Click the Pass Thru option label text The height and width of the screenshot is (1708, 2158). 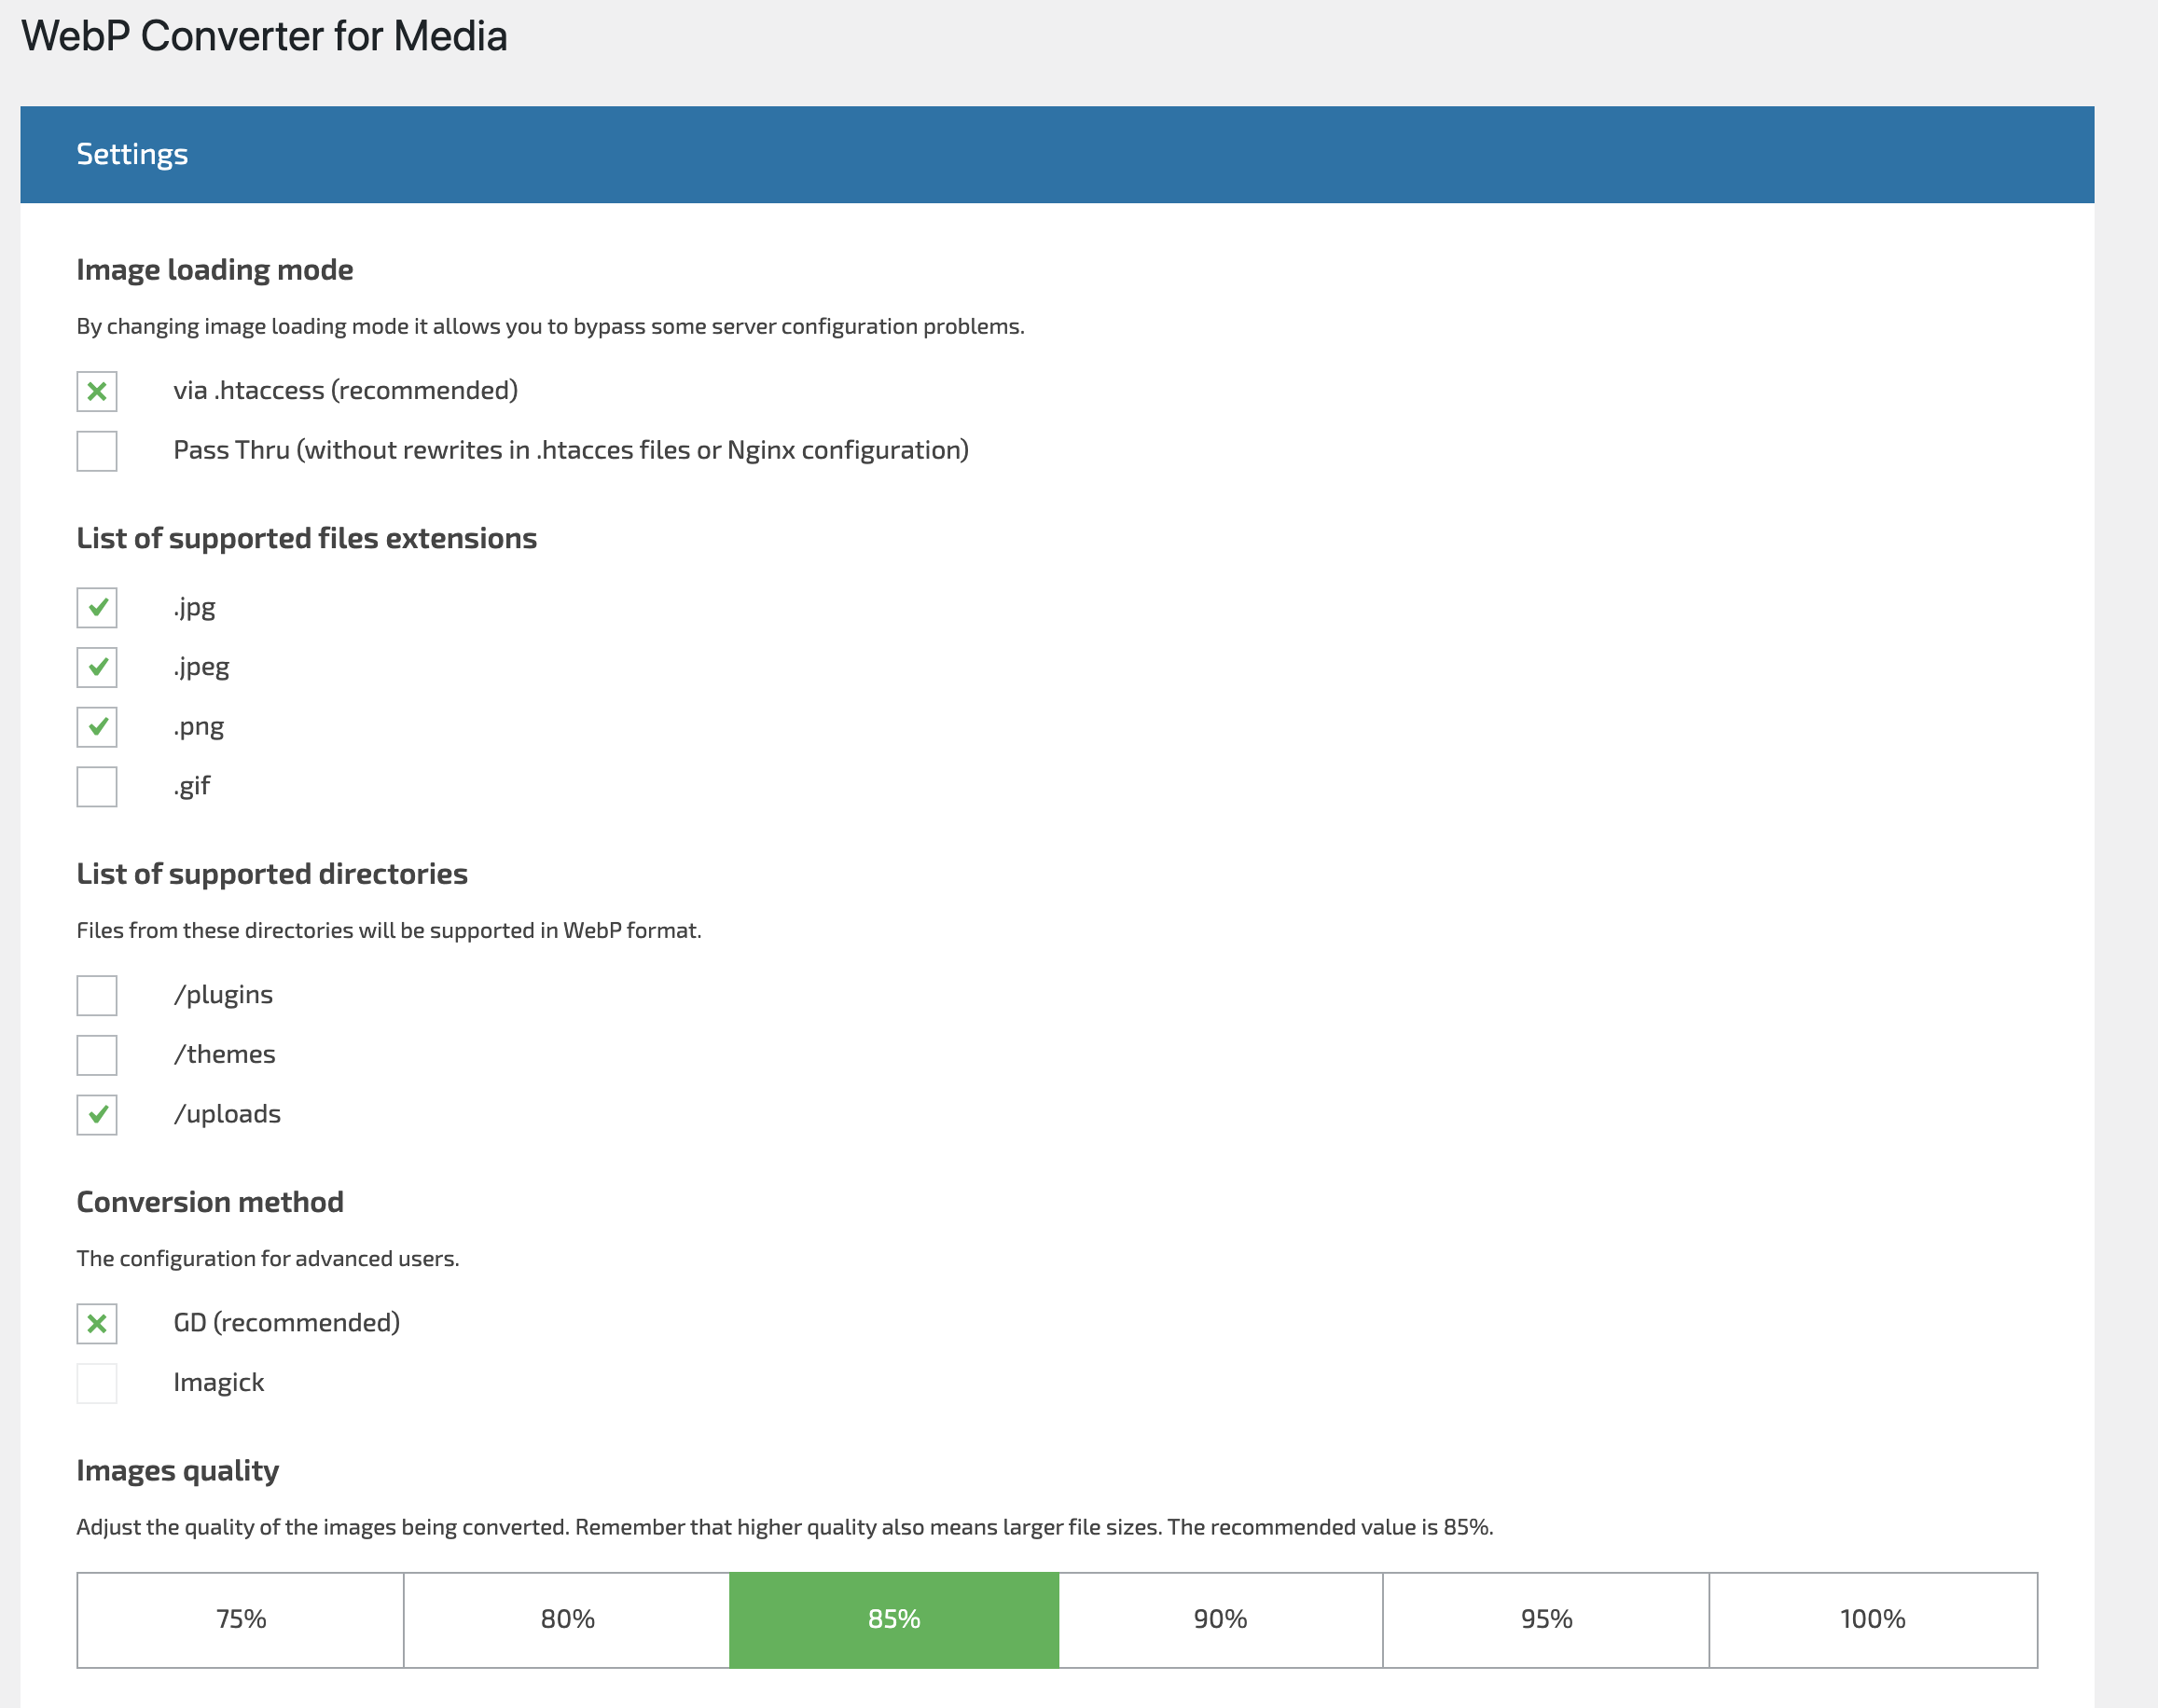tap(570, 451)
